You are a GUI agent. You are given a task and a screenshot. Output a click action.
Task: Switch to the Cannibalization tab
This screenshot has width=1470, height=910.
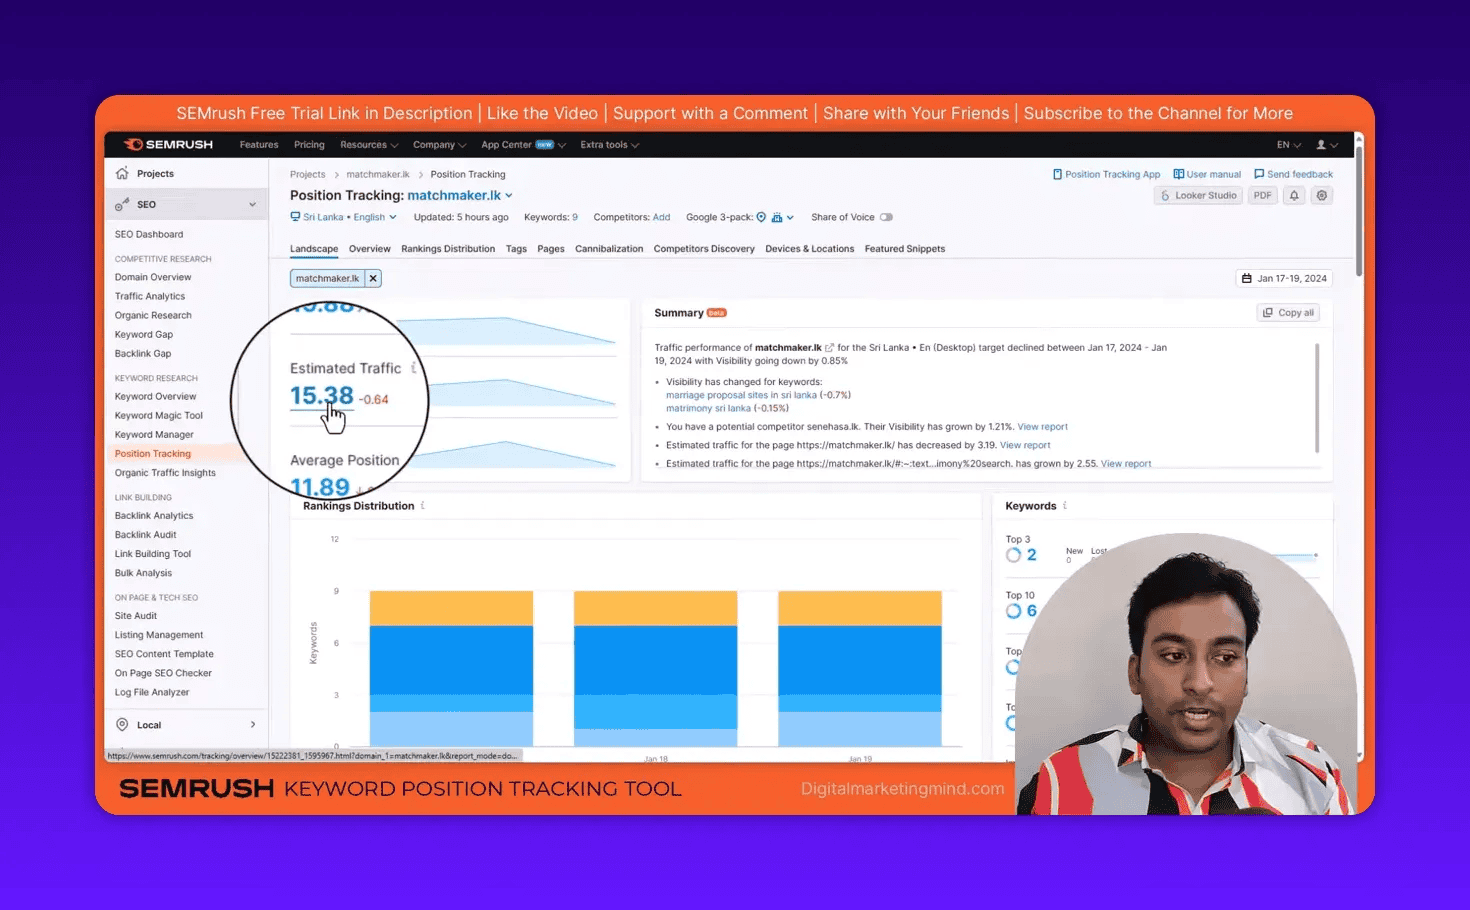coord(608,249)
